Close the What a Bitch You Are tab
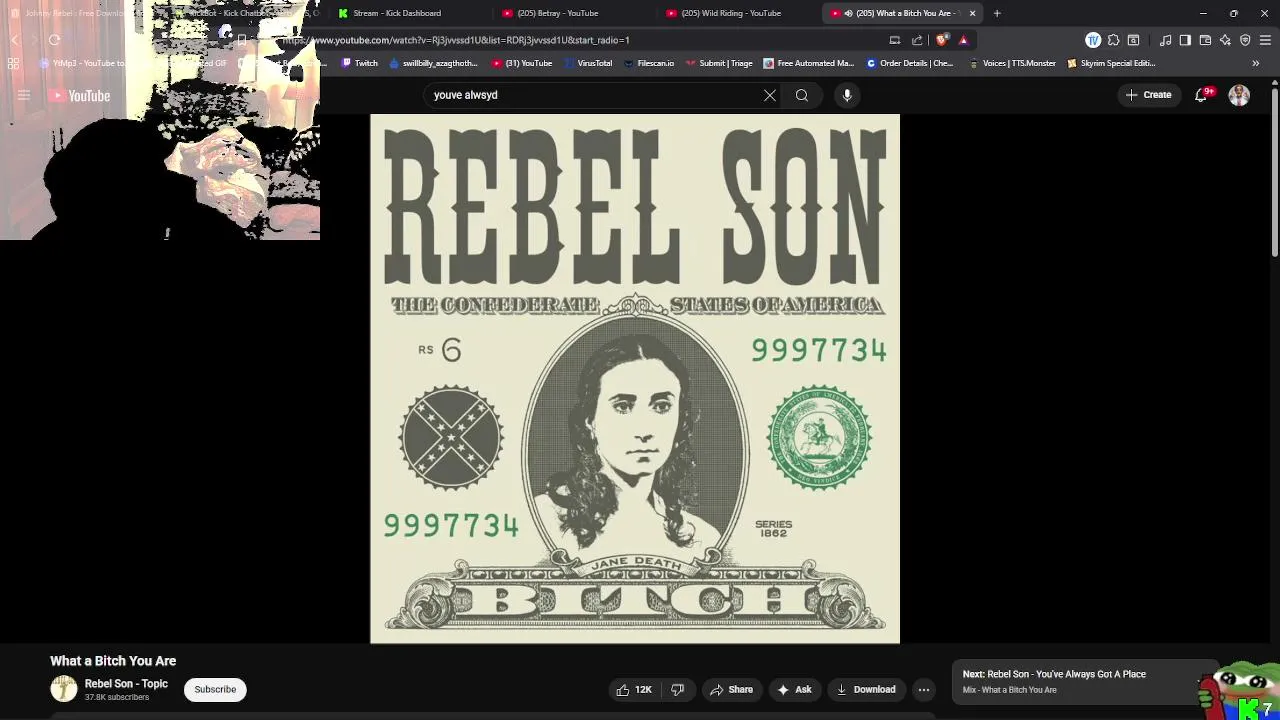 pyautogui.click(x=972, y=13)
